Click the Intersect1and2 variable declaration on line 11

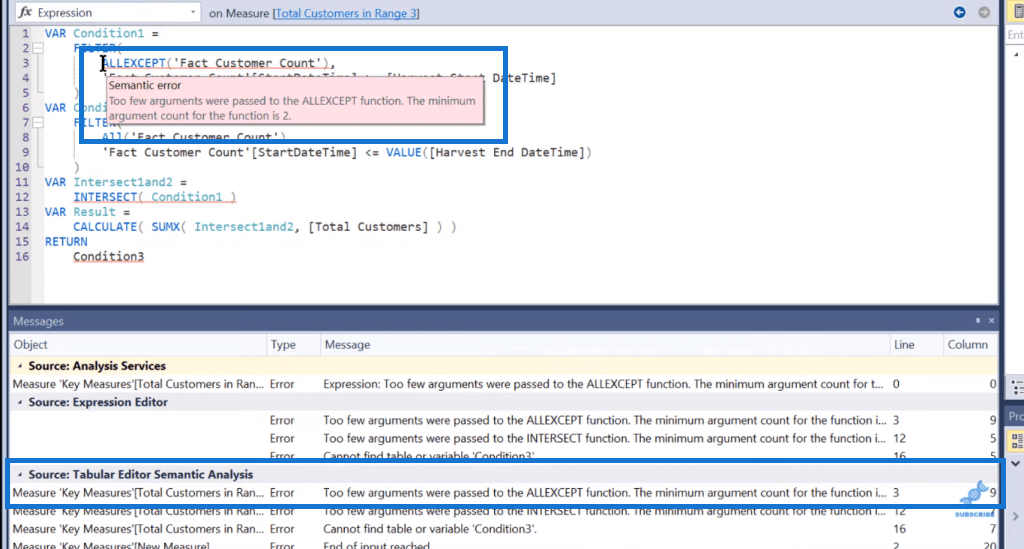pos(123,182)
